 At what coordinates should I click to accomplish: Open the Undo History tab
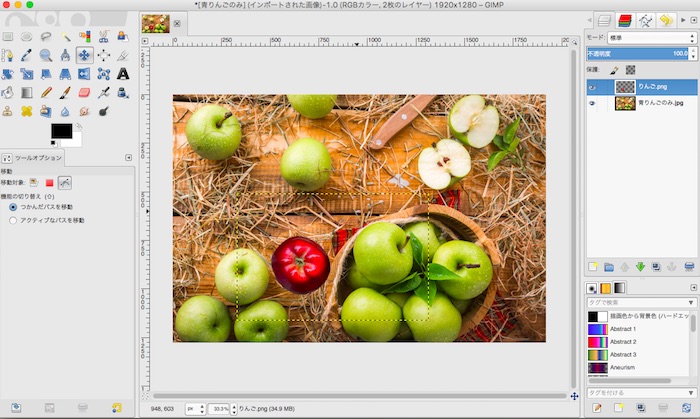(666, 19)
